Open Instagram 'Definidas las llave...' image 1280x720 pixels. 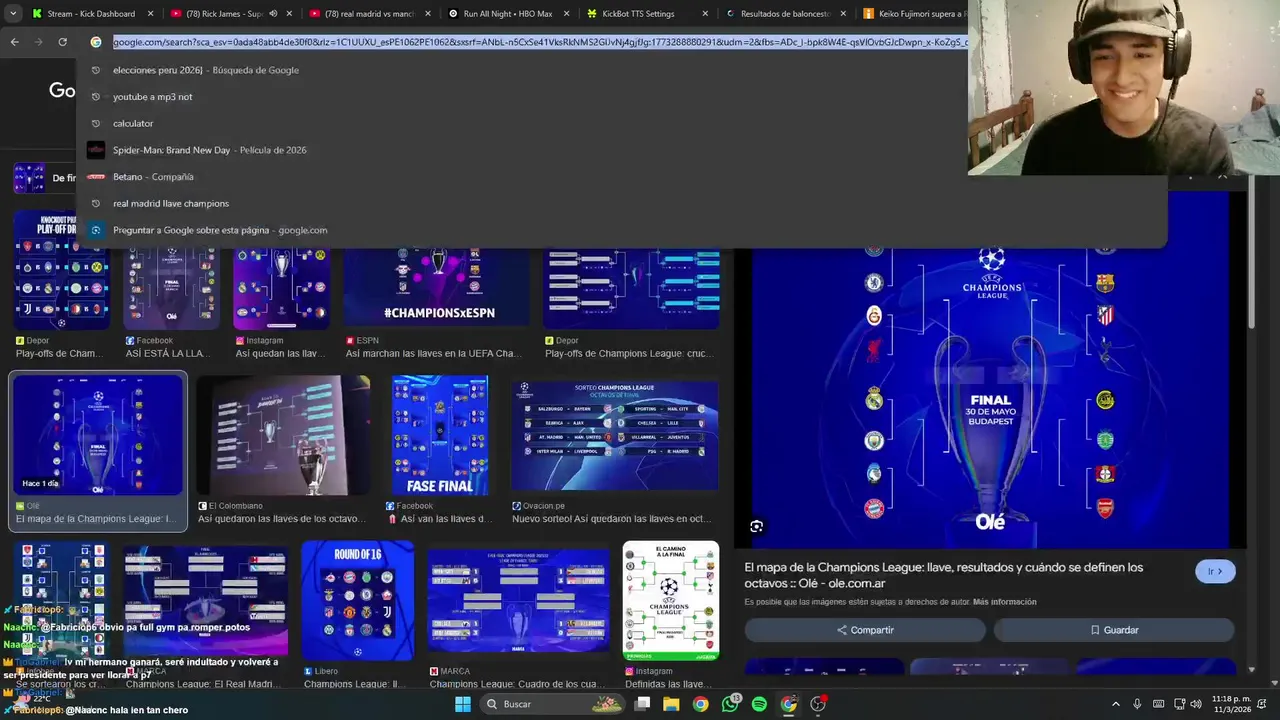[x=671, y=601]
